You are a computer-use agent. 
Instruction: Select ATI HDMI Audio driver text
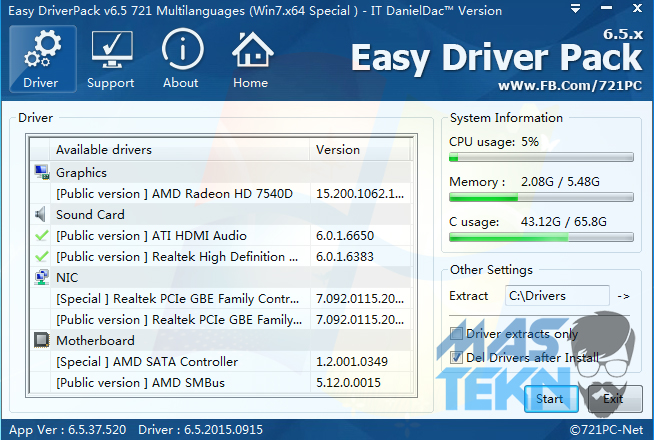(151, 236)
